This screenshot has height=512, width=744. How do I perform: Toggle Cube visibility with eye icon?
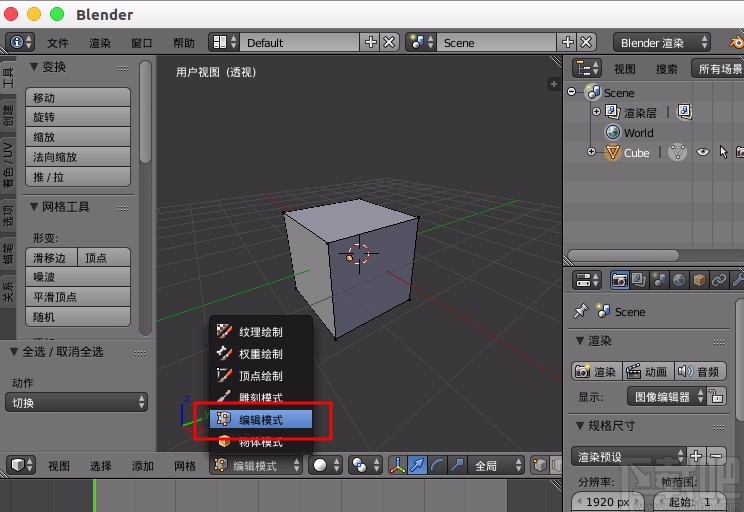[703, 152]
